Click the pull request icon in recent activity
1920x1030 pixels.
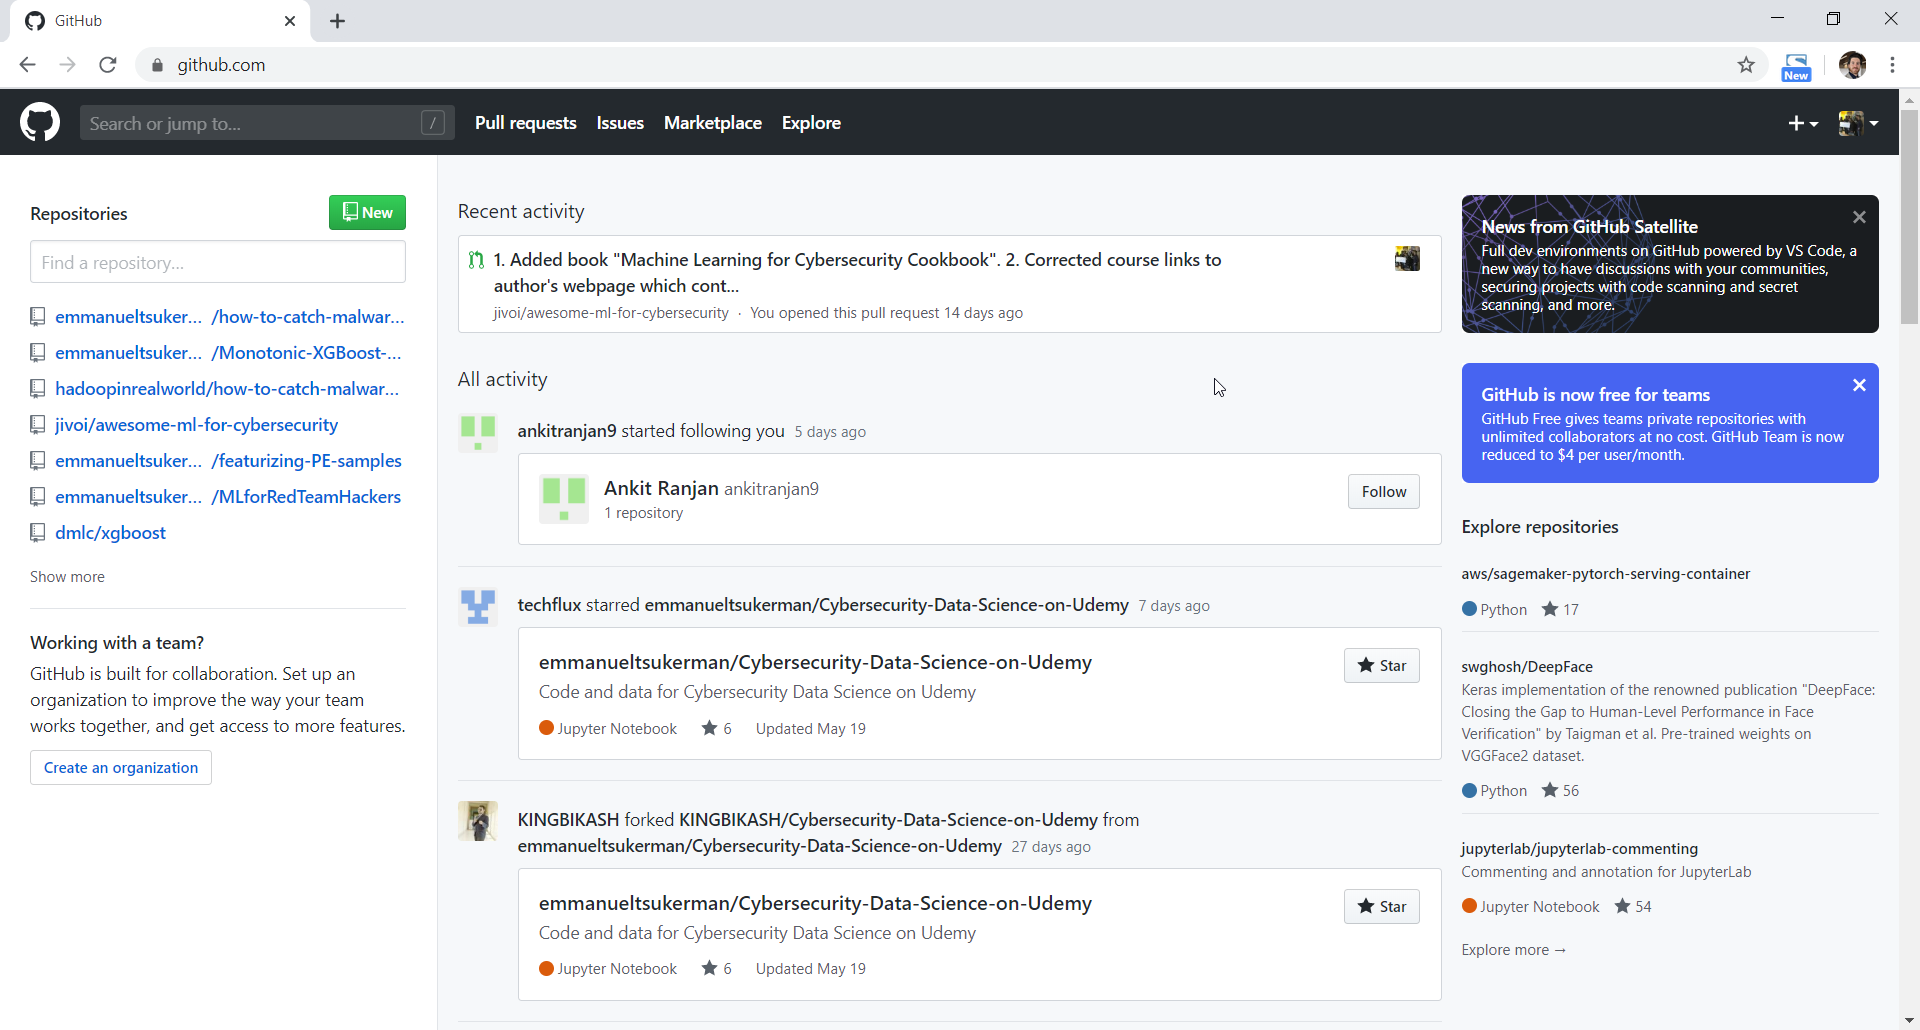[476, 260]
